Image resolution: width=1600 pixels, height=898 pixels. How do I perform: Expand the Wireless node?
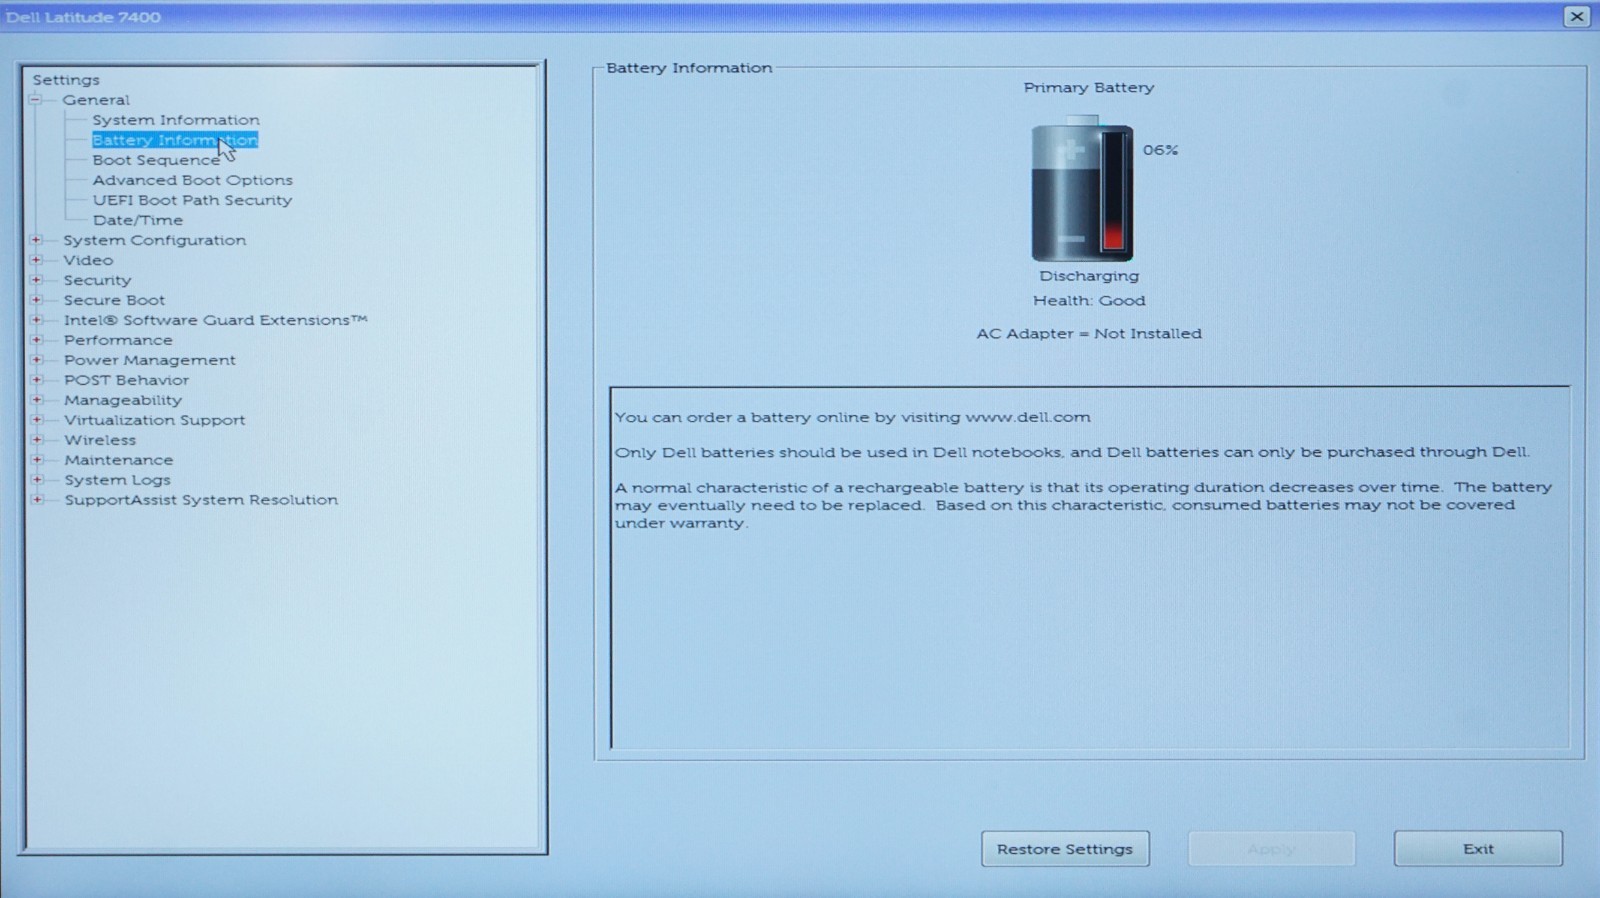pos(37,440)
